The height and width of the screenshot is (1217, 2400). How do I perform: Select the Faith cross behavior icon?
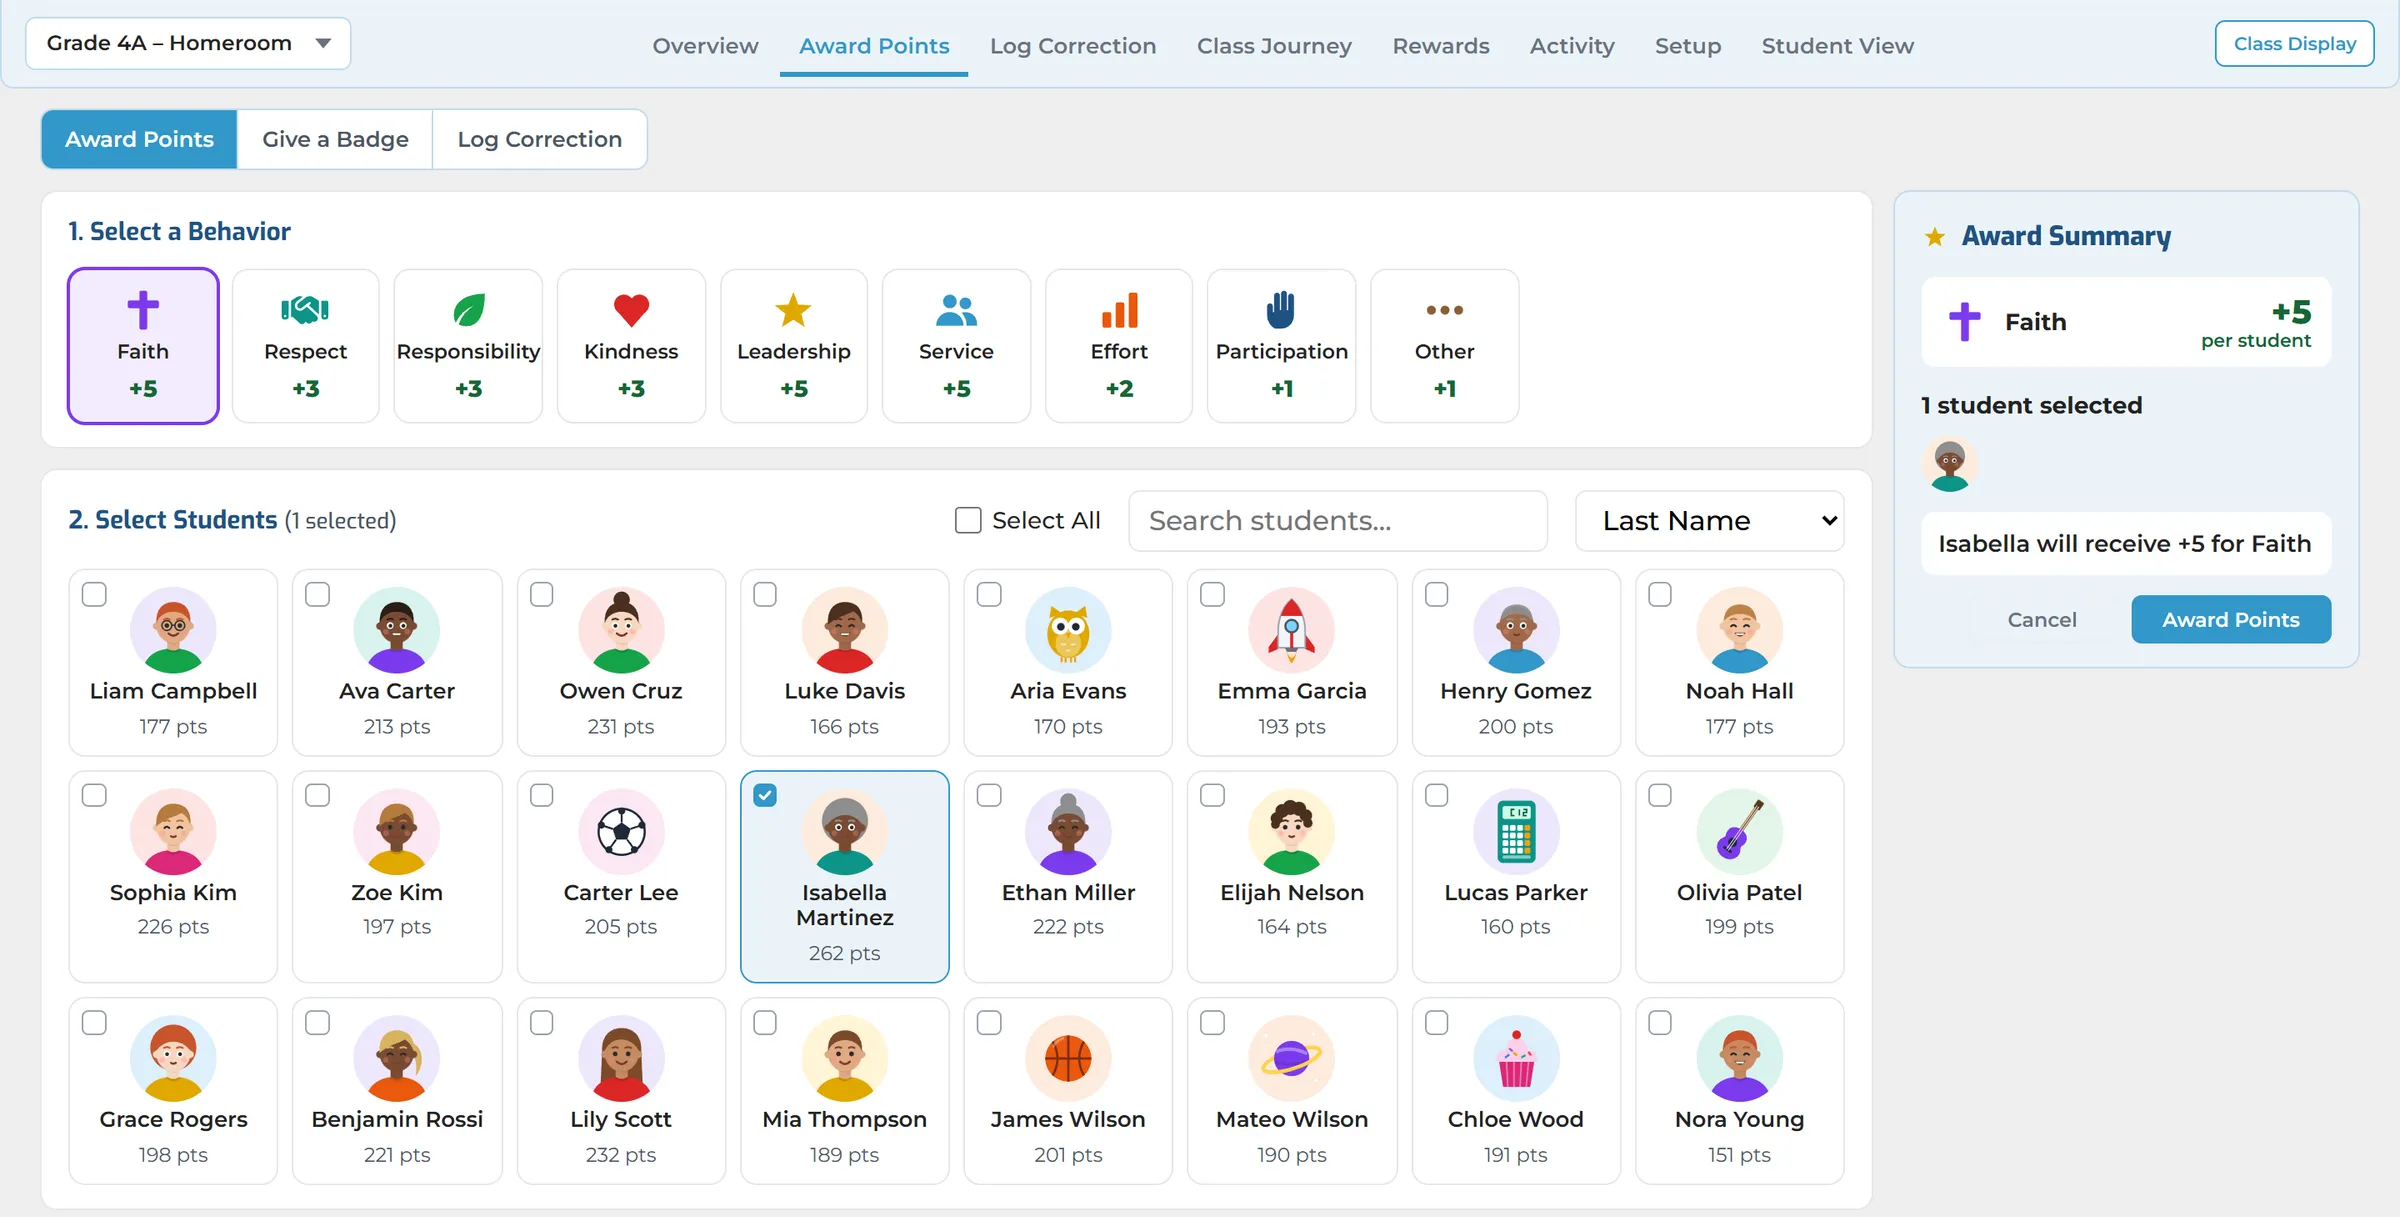pyautogui.click(x=143, y=310)
